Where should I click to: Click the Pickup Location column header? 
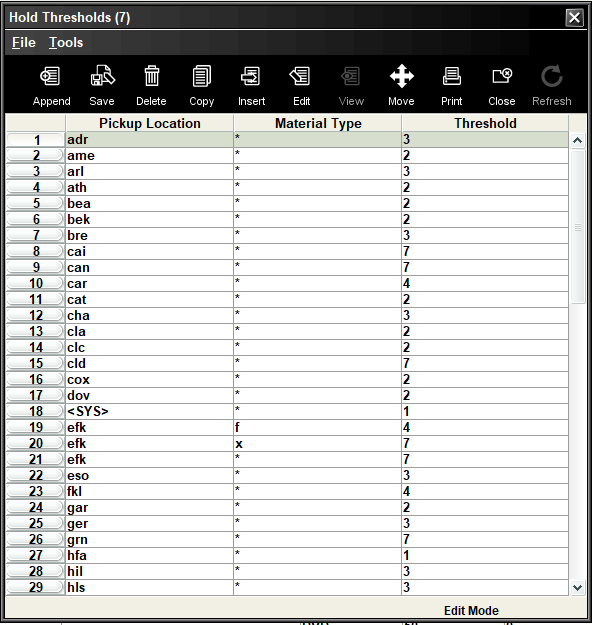pos(149,123)
